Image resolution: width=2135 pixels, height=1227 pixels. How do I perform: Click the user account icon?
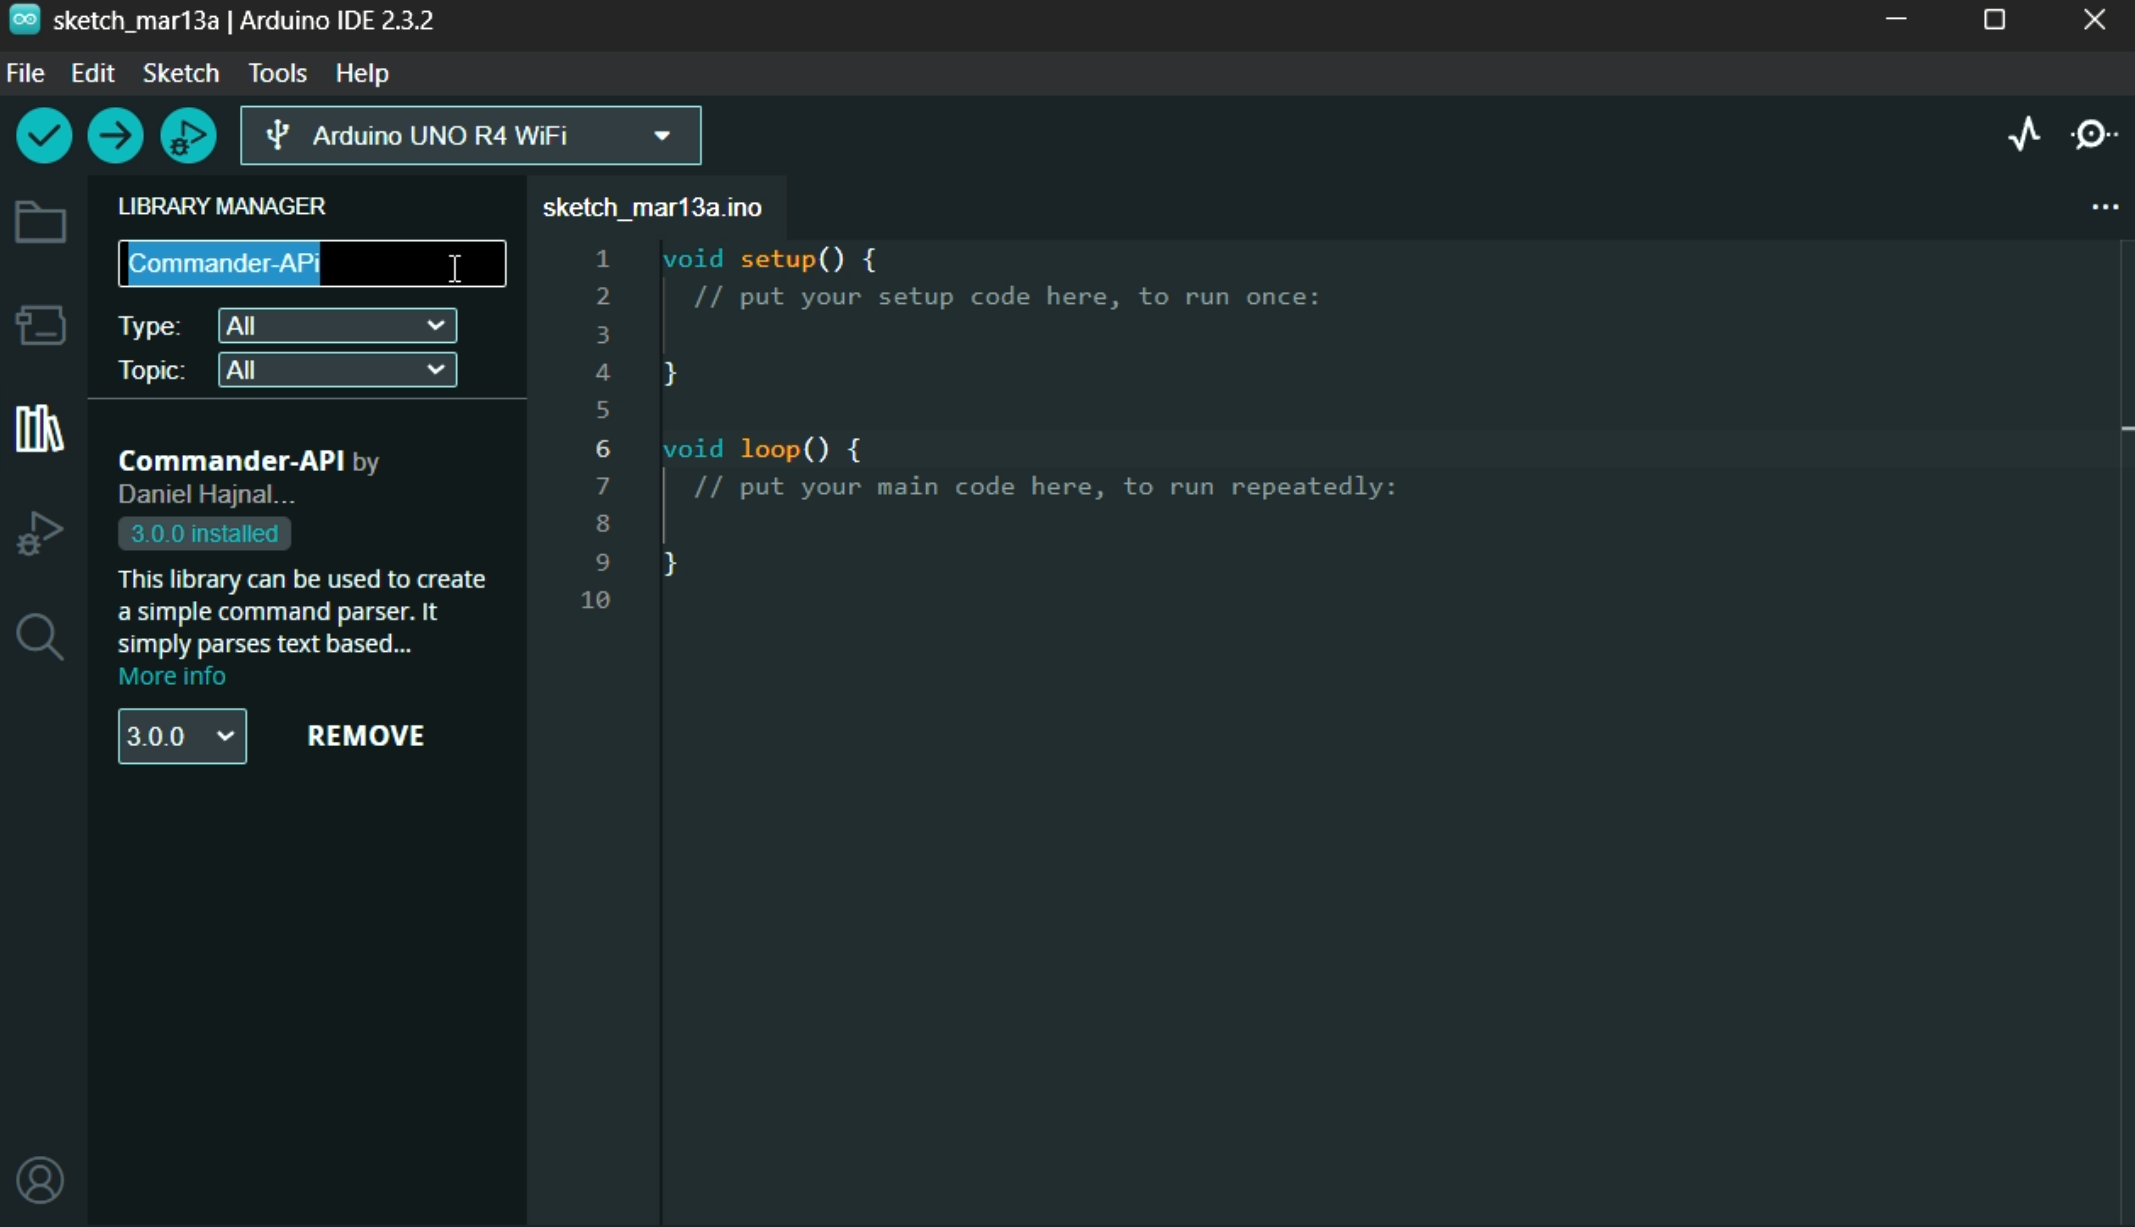tap(40, 1180)
